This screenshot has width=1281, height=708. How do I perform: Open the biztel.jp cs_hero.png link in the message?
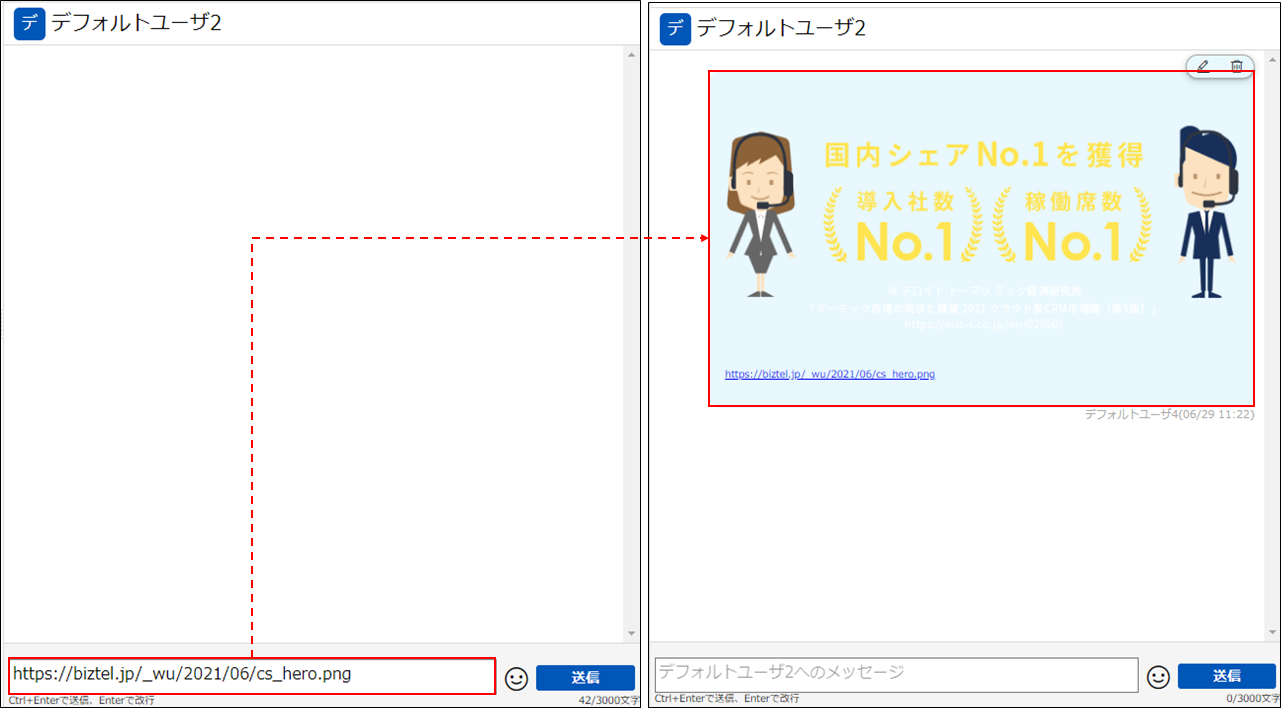(x=830, y=374)
